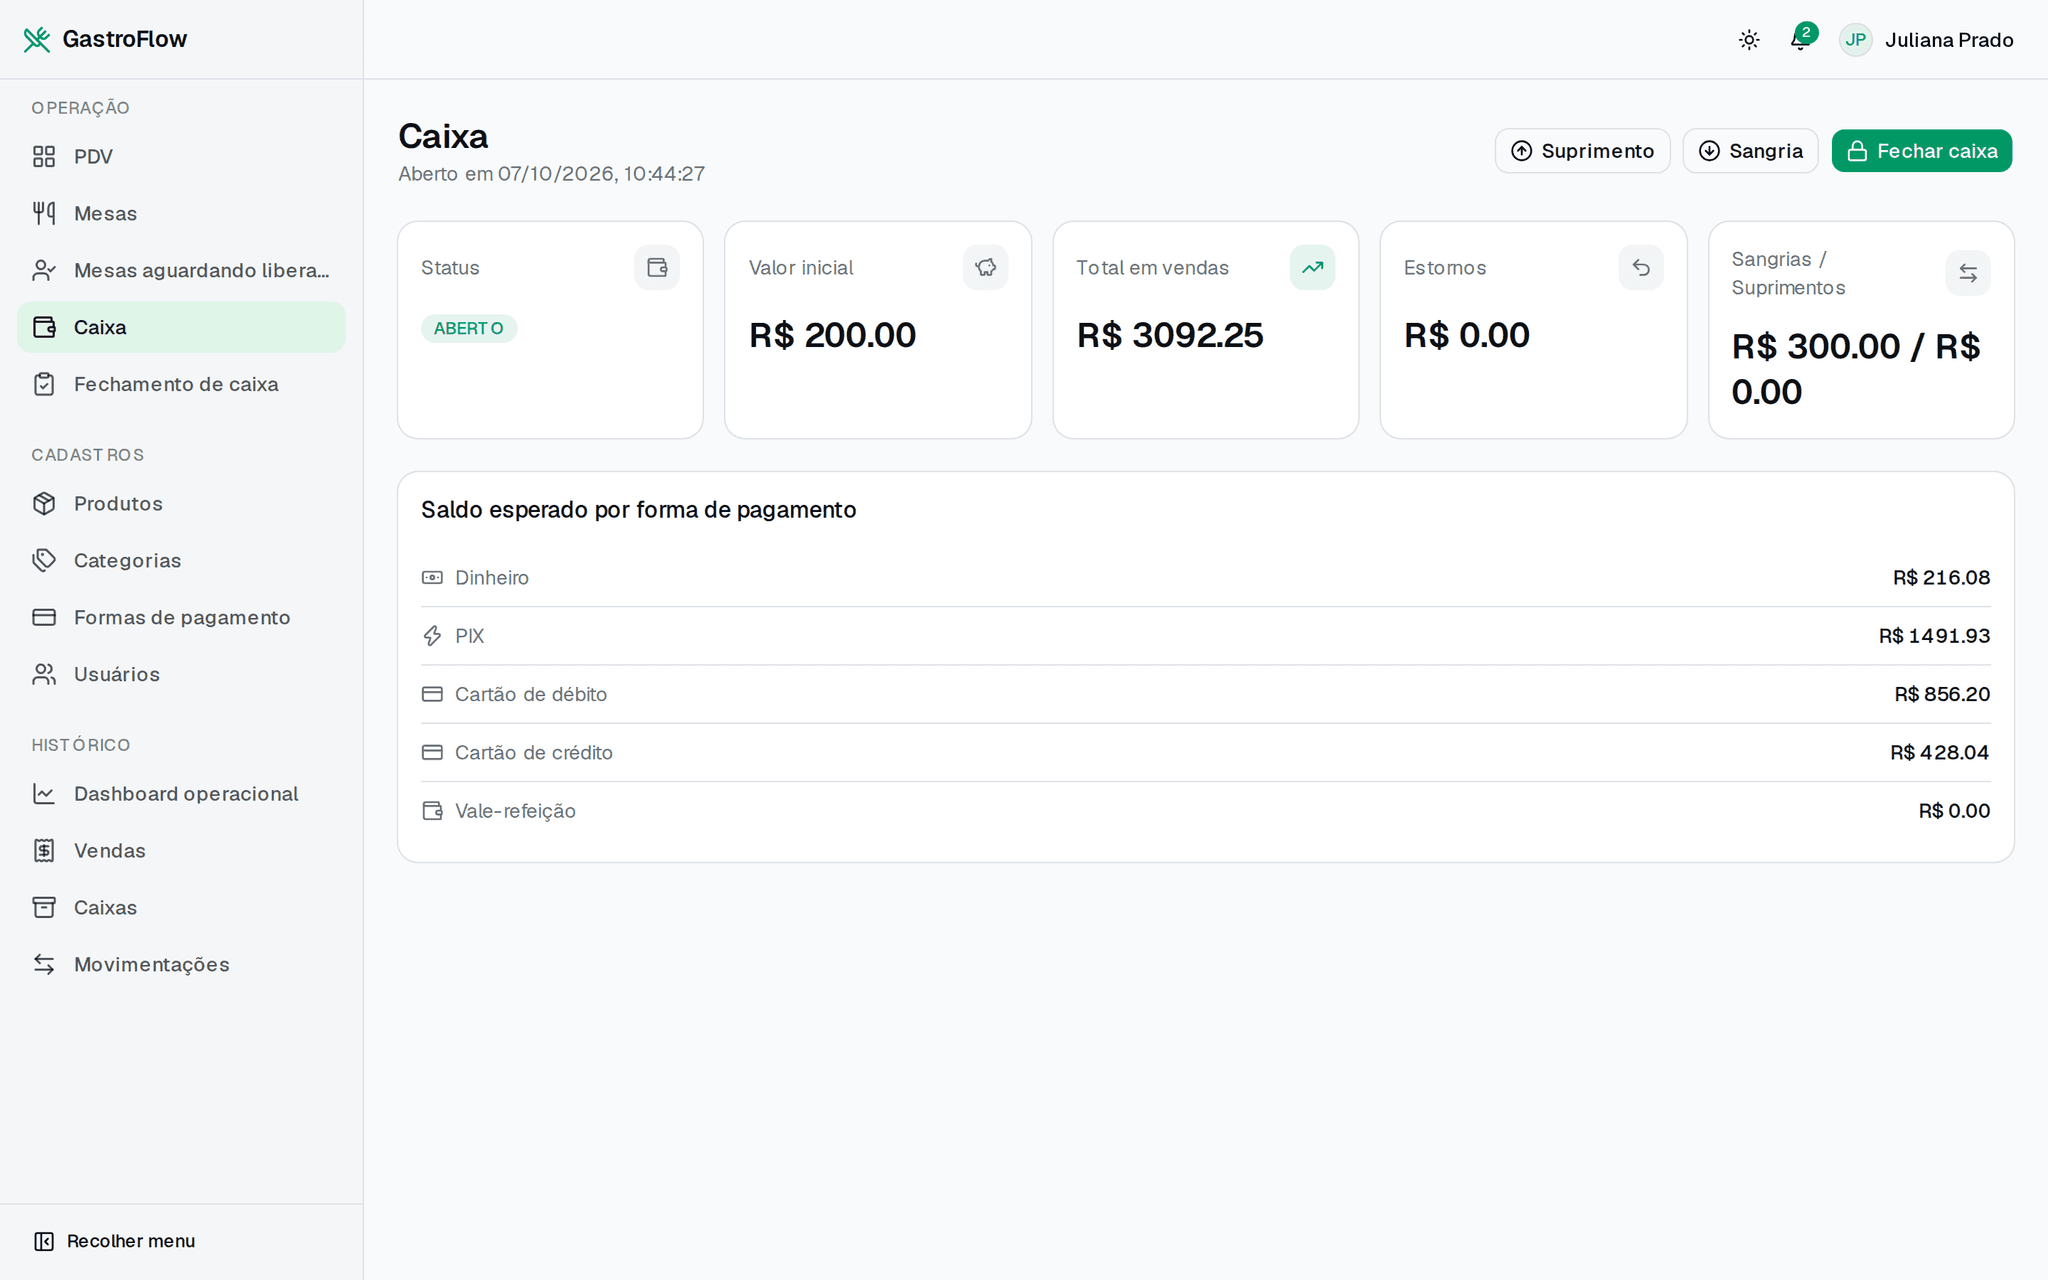
Task: Click the wallet icon in Status card
Action: [657, 267]
